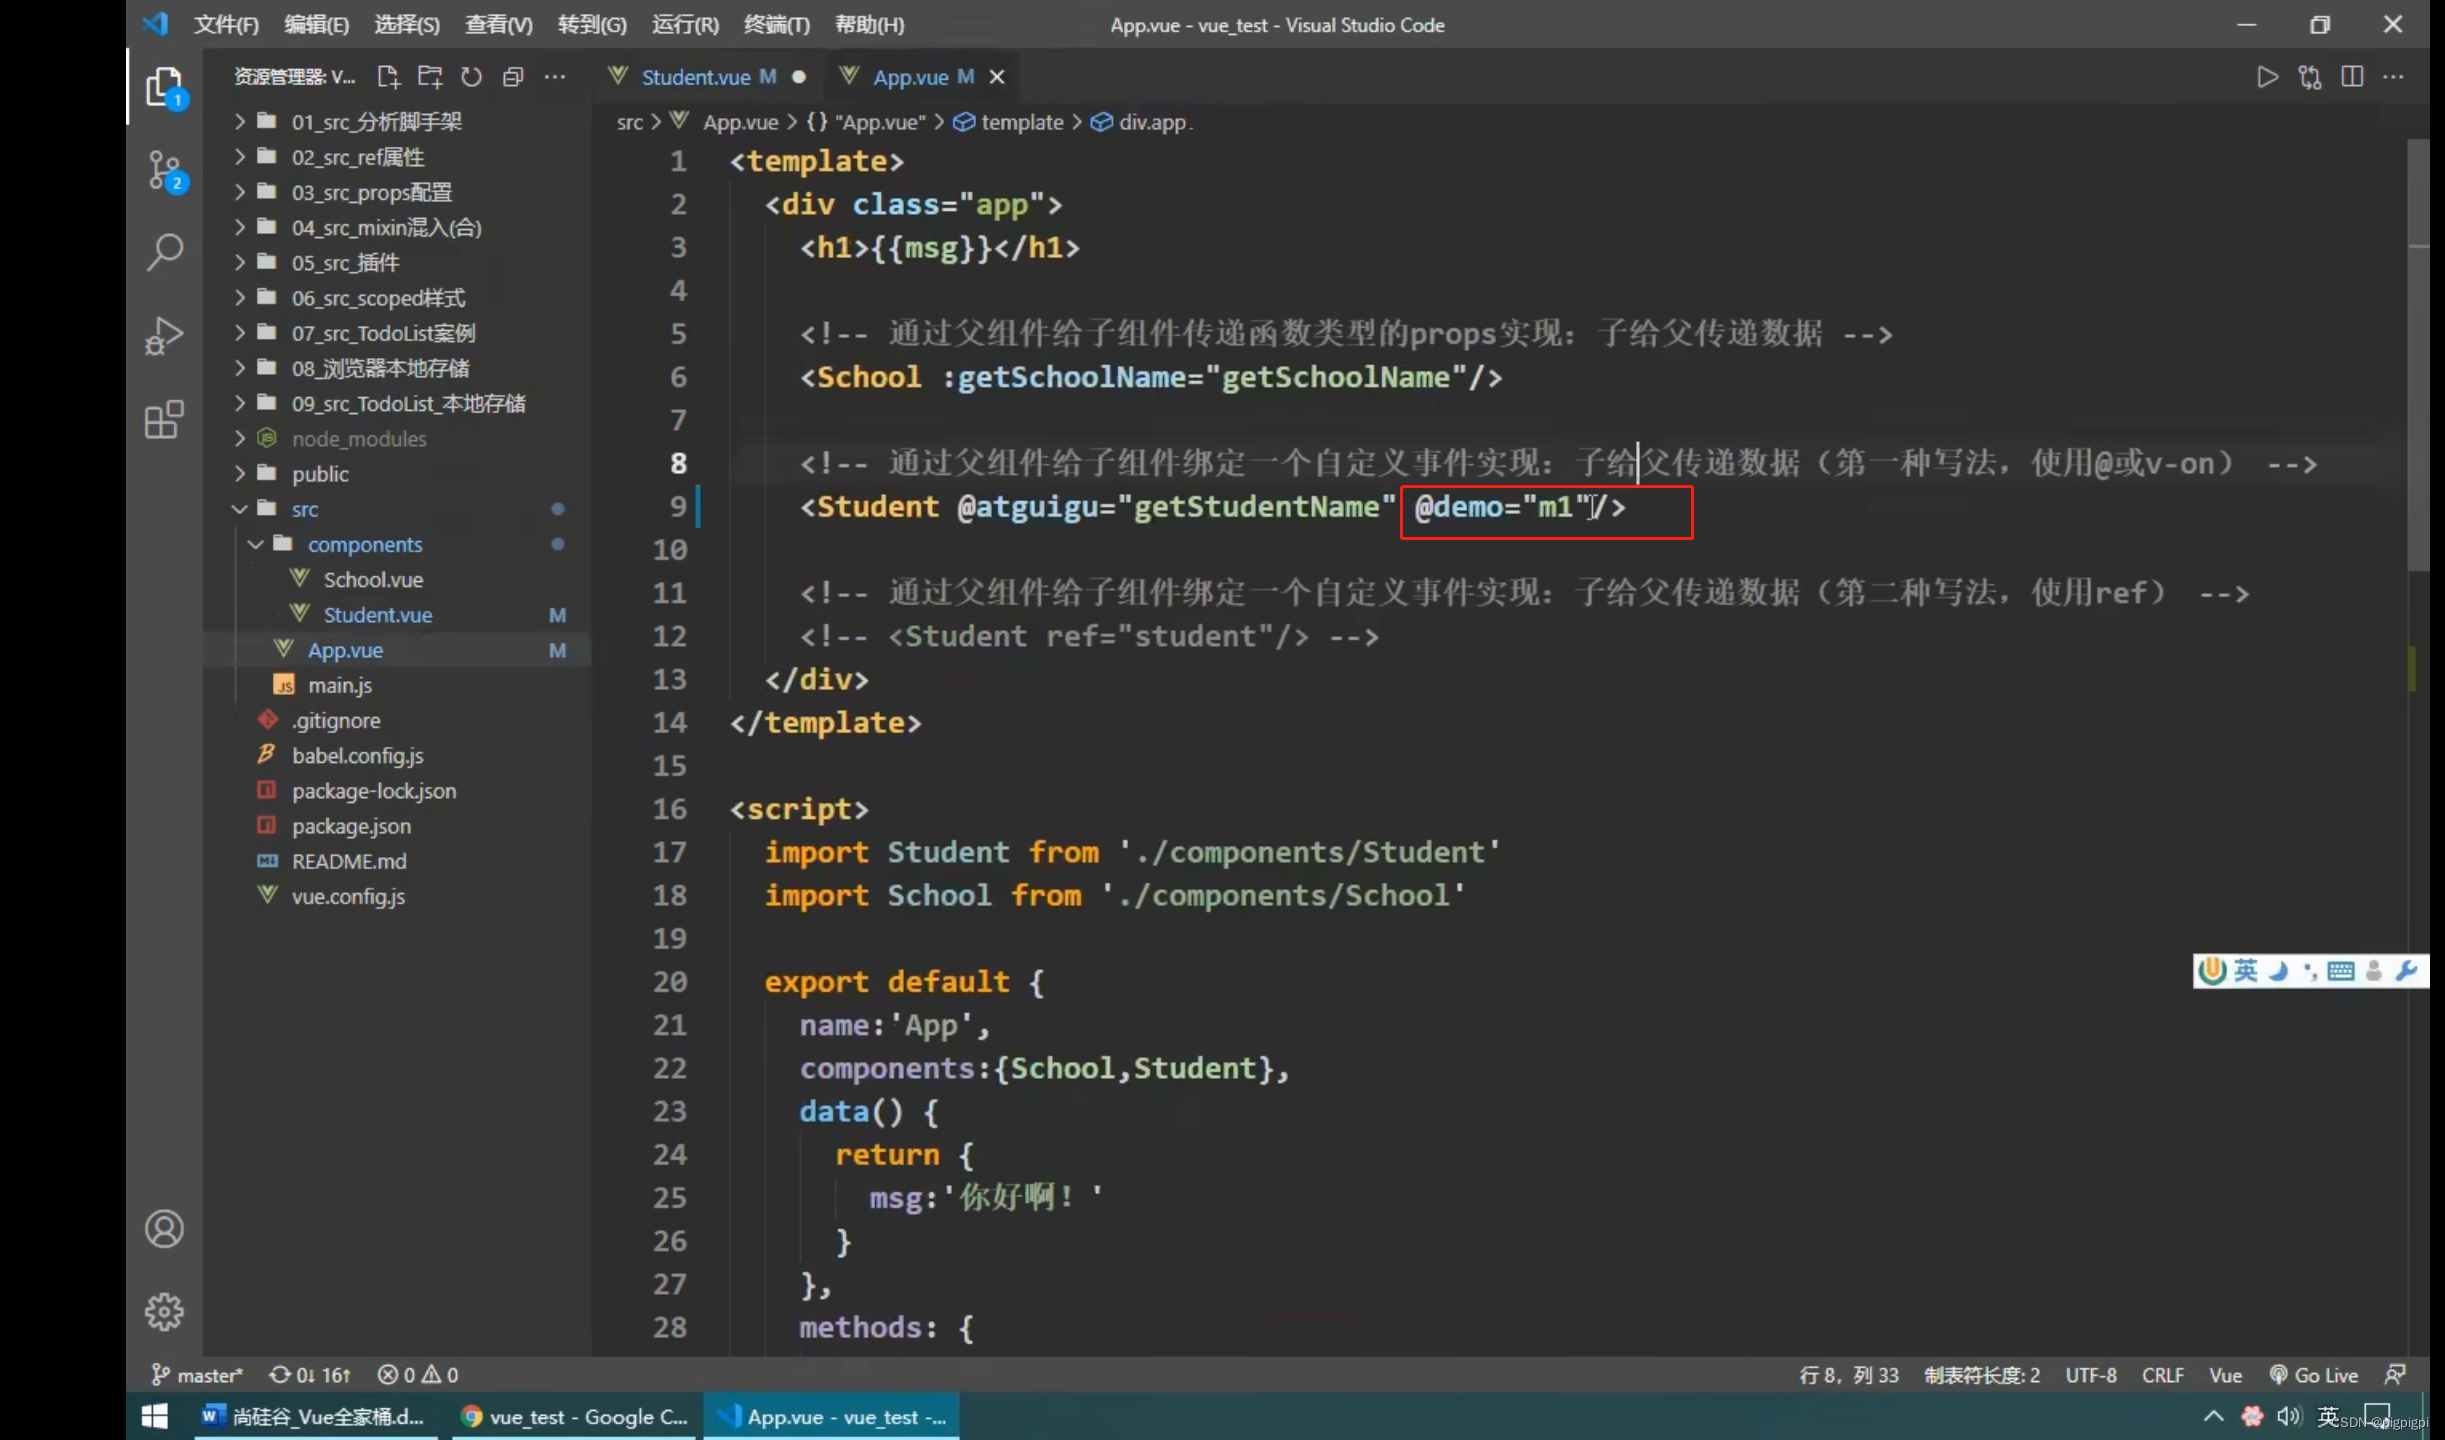Open the Search view in activity bar
2445x1440 pixels.
[x=165, y=252]
